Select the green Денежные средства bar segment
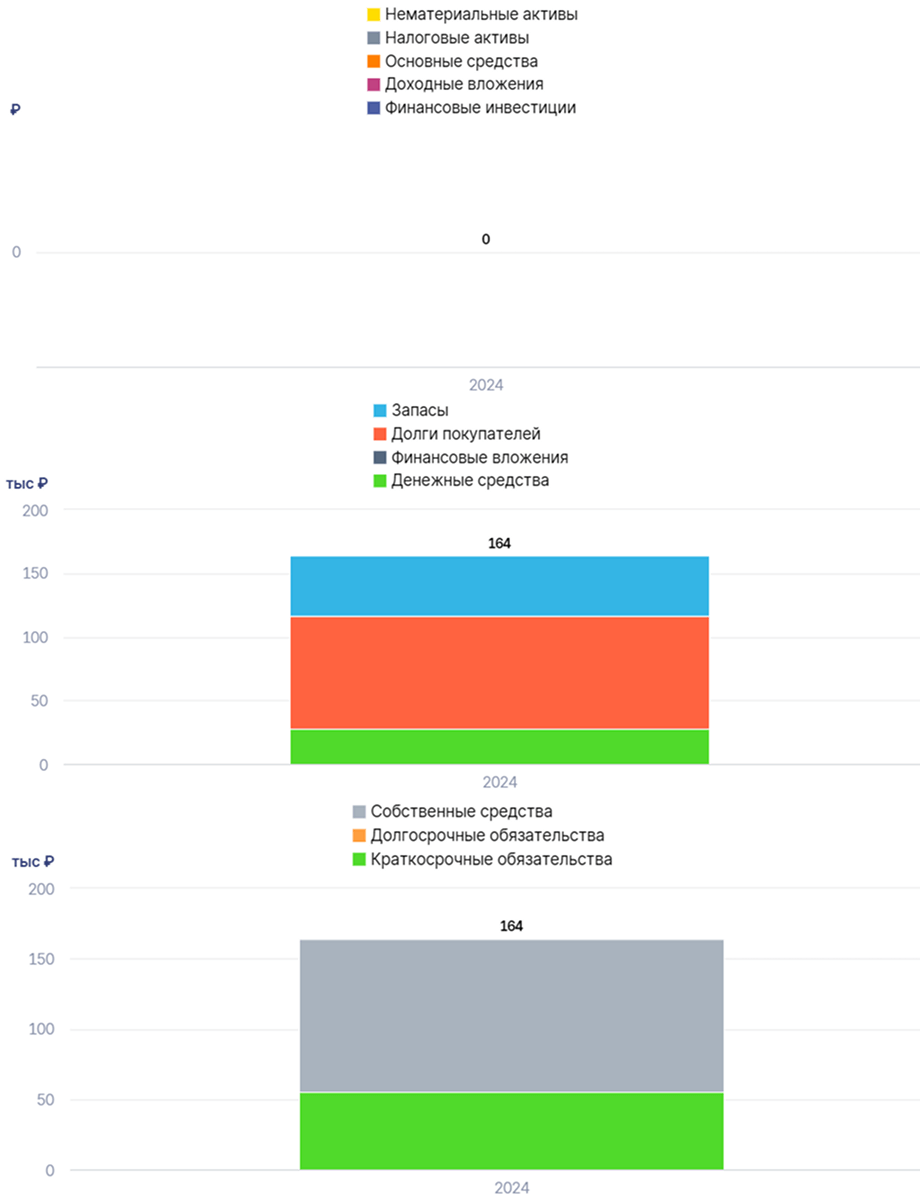The height and width of the screenshot is (1201, 920). (x=500, y=747)
